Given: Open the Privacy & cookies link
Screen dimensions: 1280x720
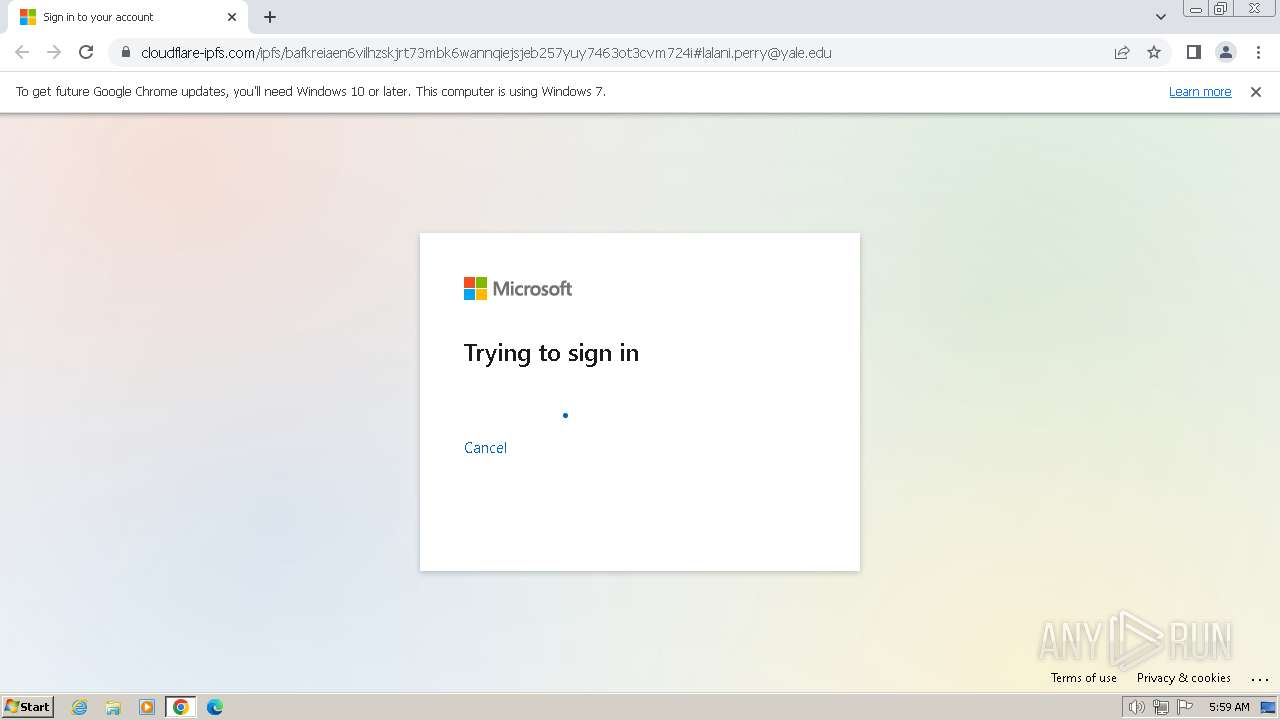Looking at the screenshot, I should [x=1183, y=678].
